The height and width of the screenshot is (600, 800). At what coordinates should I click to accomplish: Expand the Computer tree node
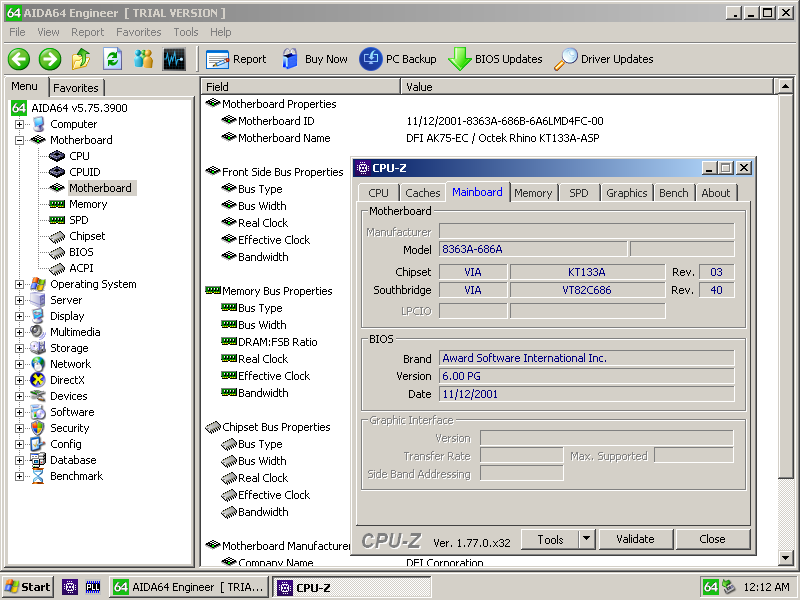coord(19,124)
